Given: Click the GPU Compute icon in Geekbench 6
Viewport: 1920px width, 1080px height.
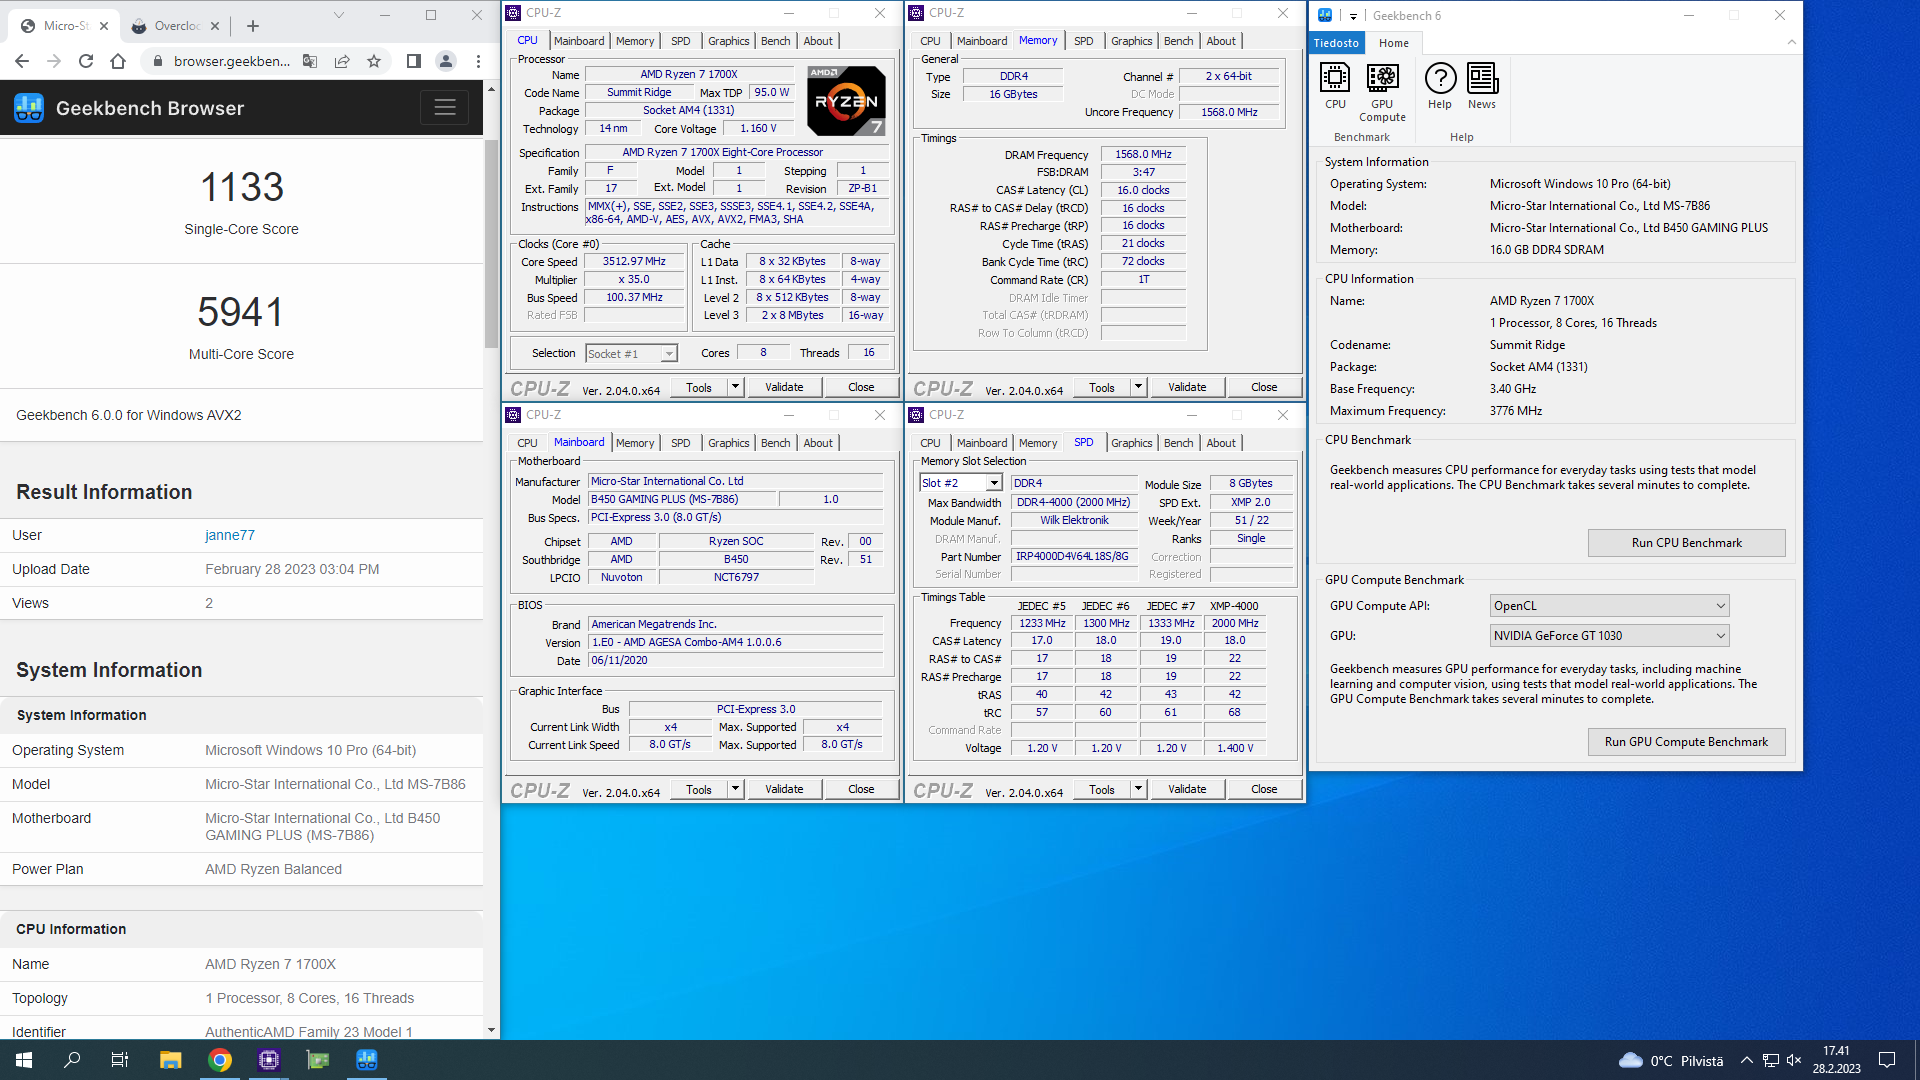Looking at the screenshot, I should click(x=1382, y=92).
